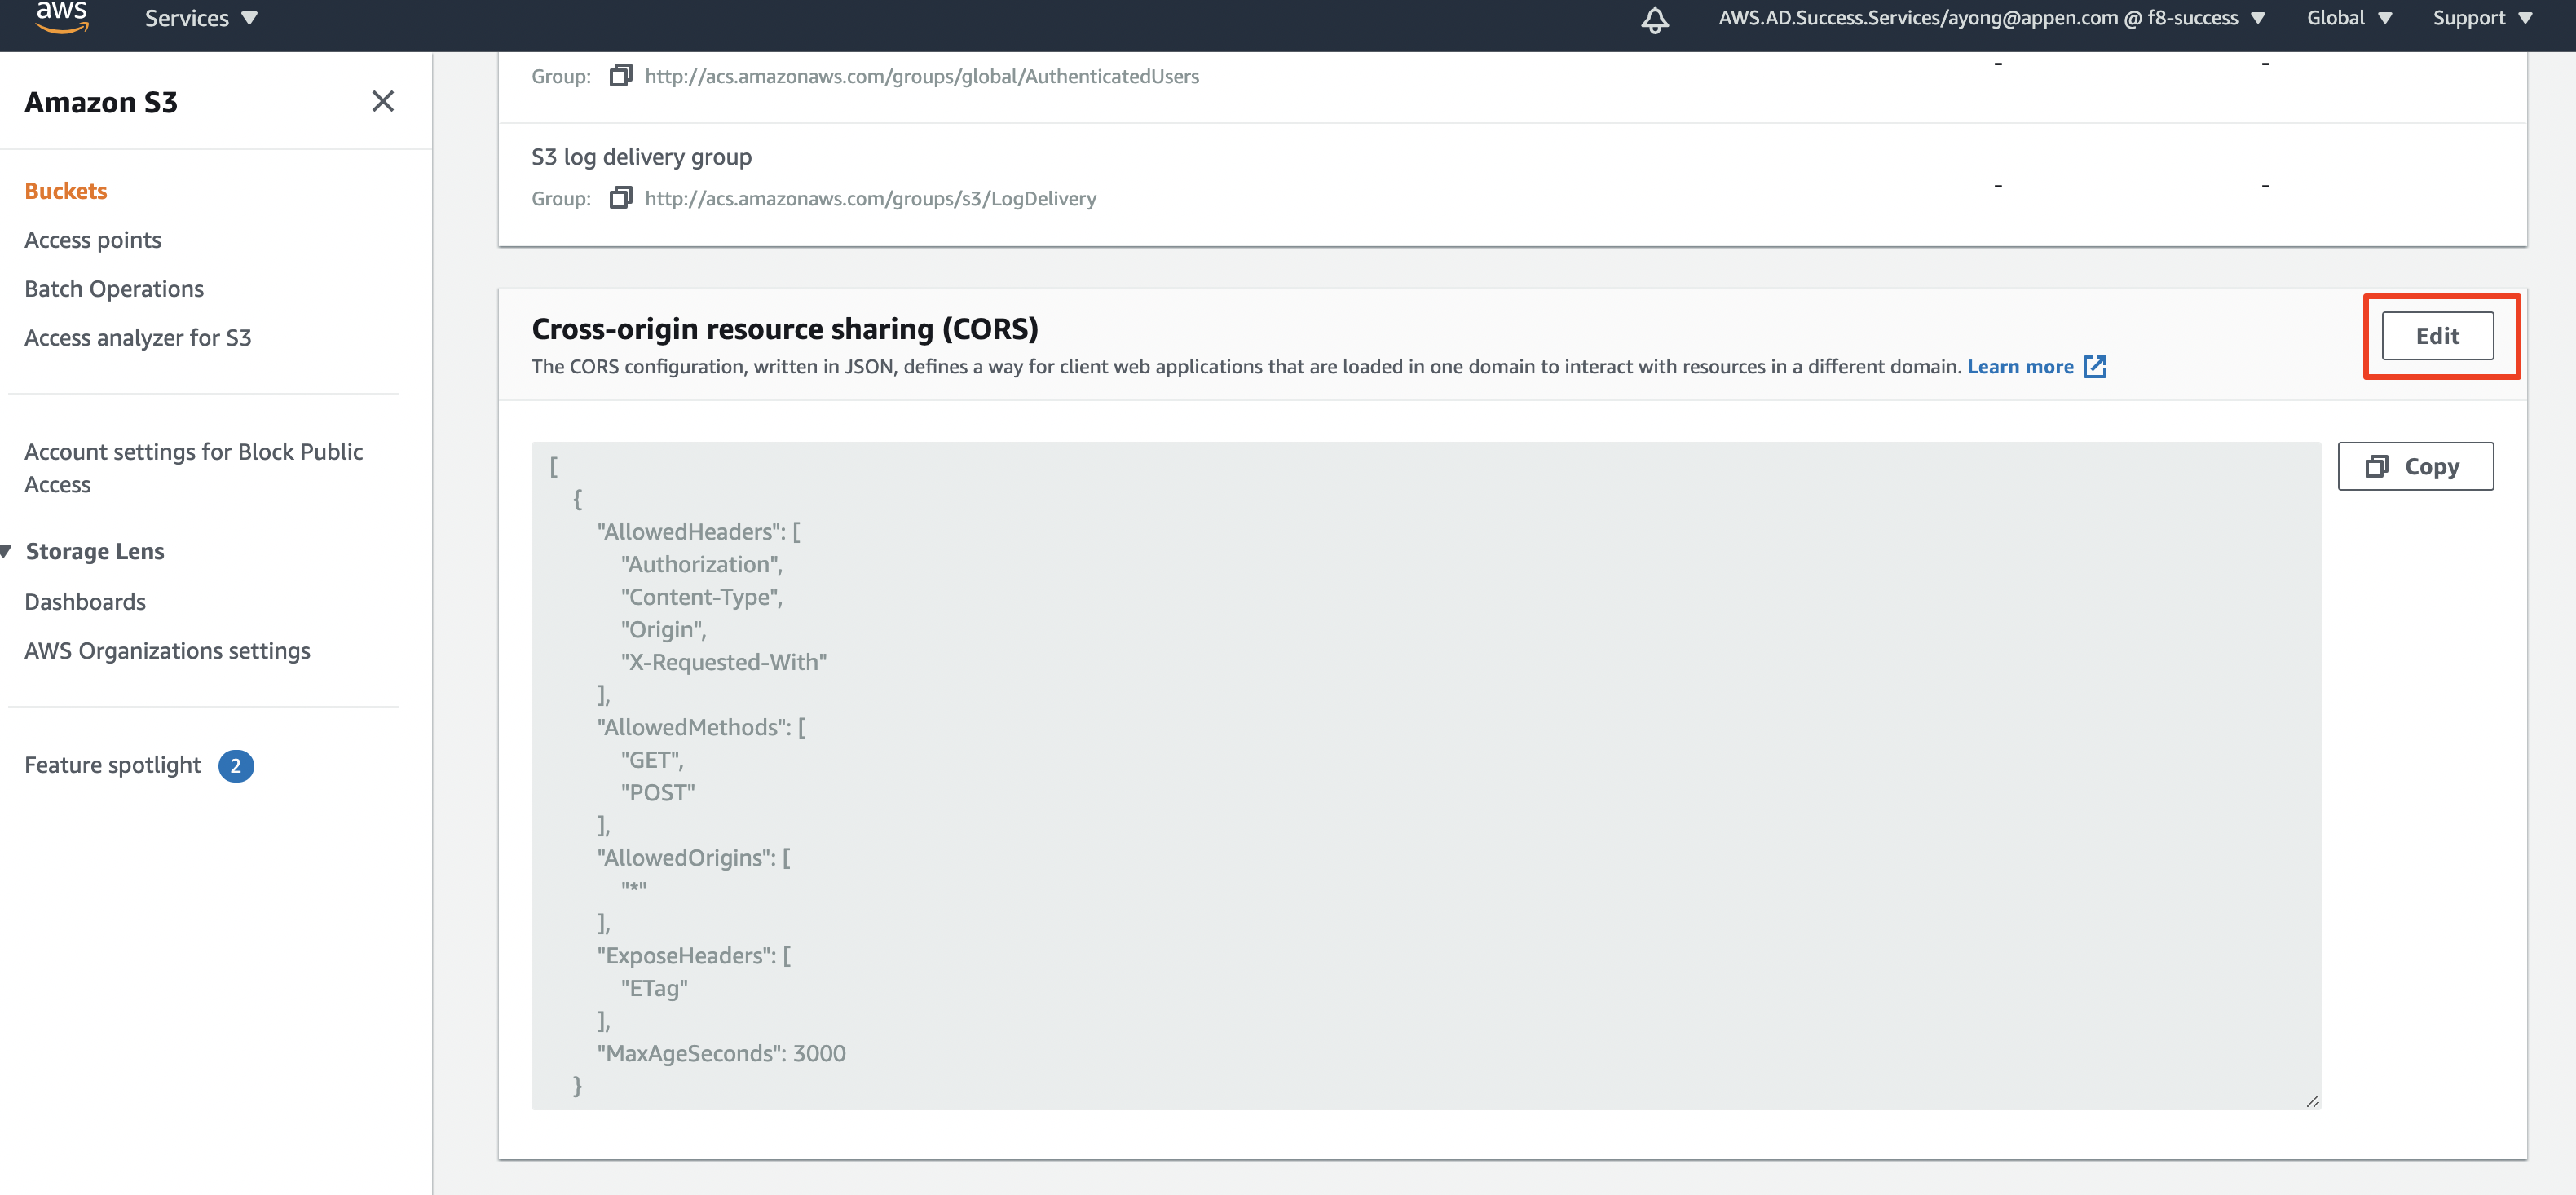Edit the CORS configuration
The width and height of the screenshot is (2576, 1195).
[x=2437, y=336]
